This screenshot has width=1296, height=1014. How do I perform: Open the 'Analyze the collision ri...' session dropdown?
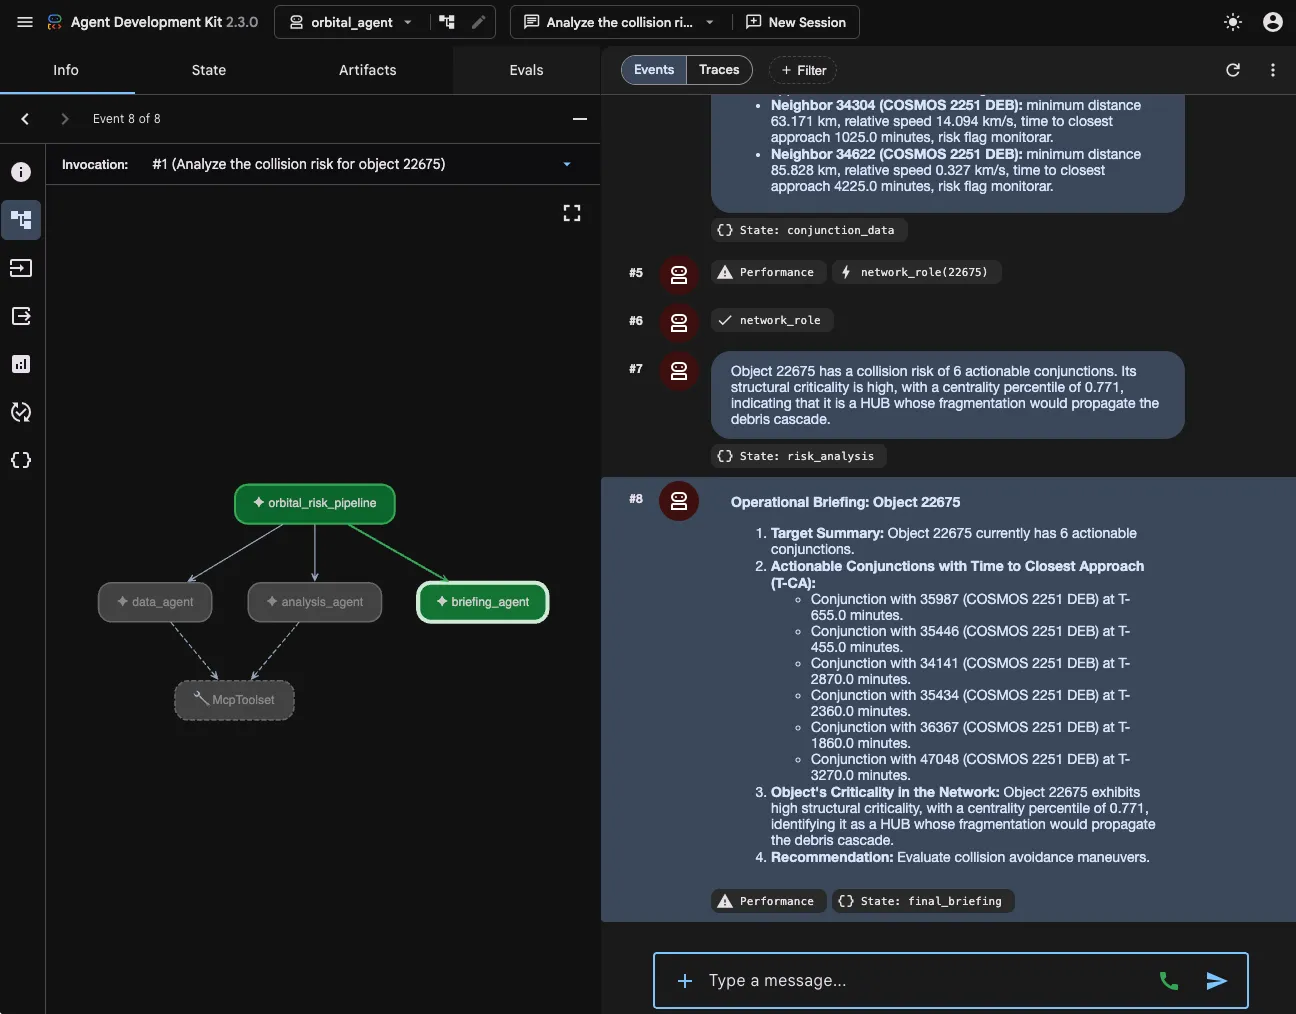pos(620,22)
